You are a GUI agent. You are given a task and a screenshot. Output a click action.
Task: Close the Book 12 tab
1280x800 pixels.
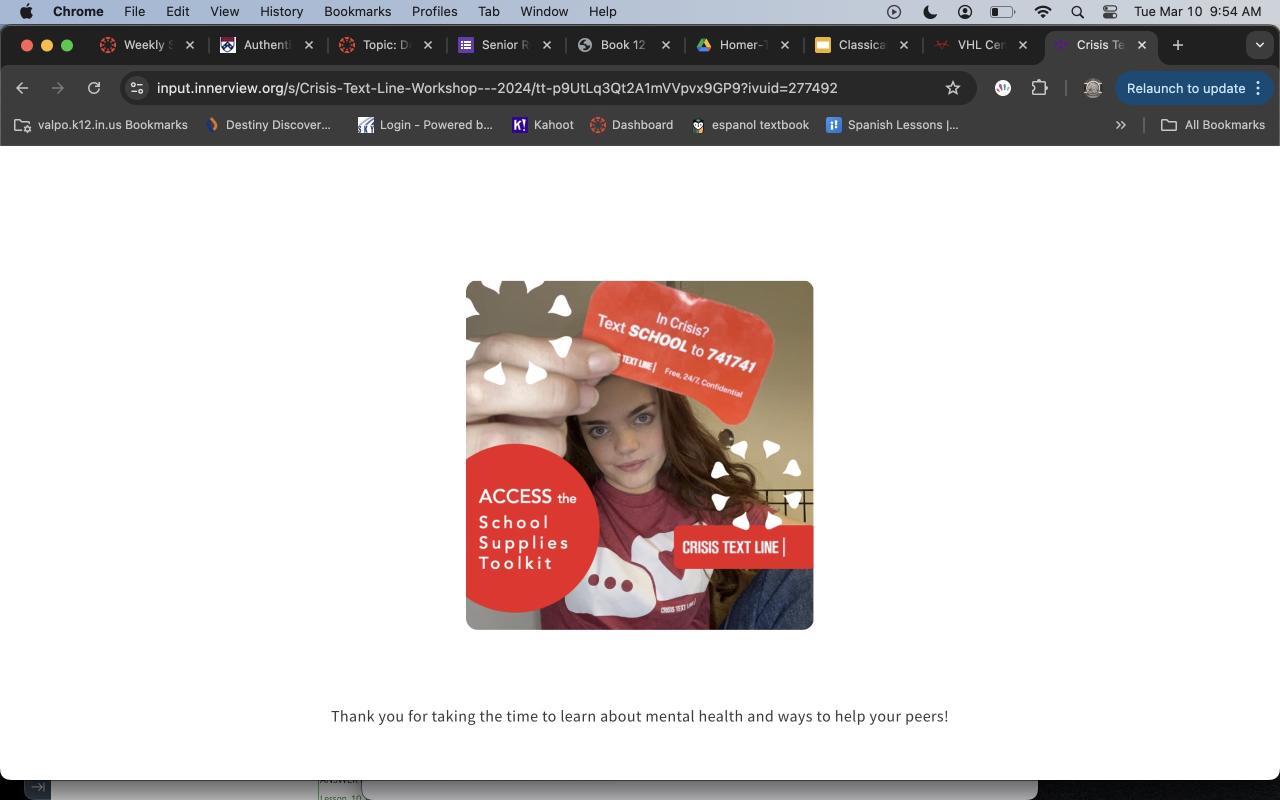pyautogui.click(x=666, y=45)
